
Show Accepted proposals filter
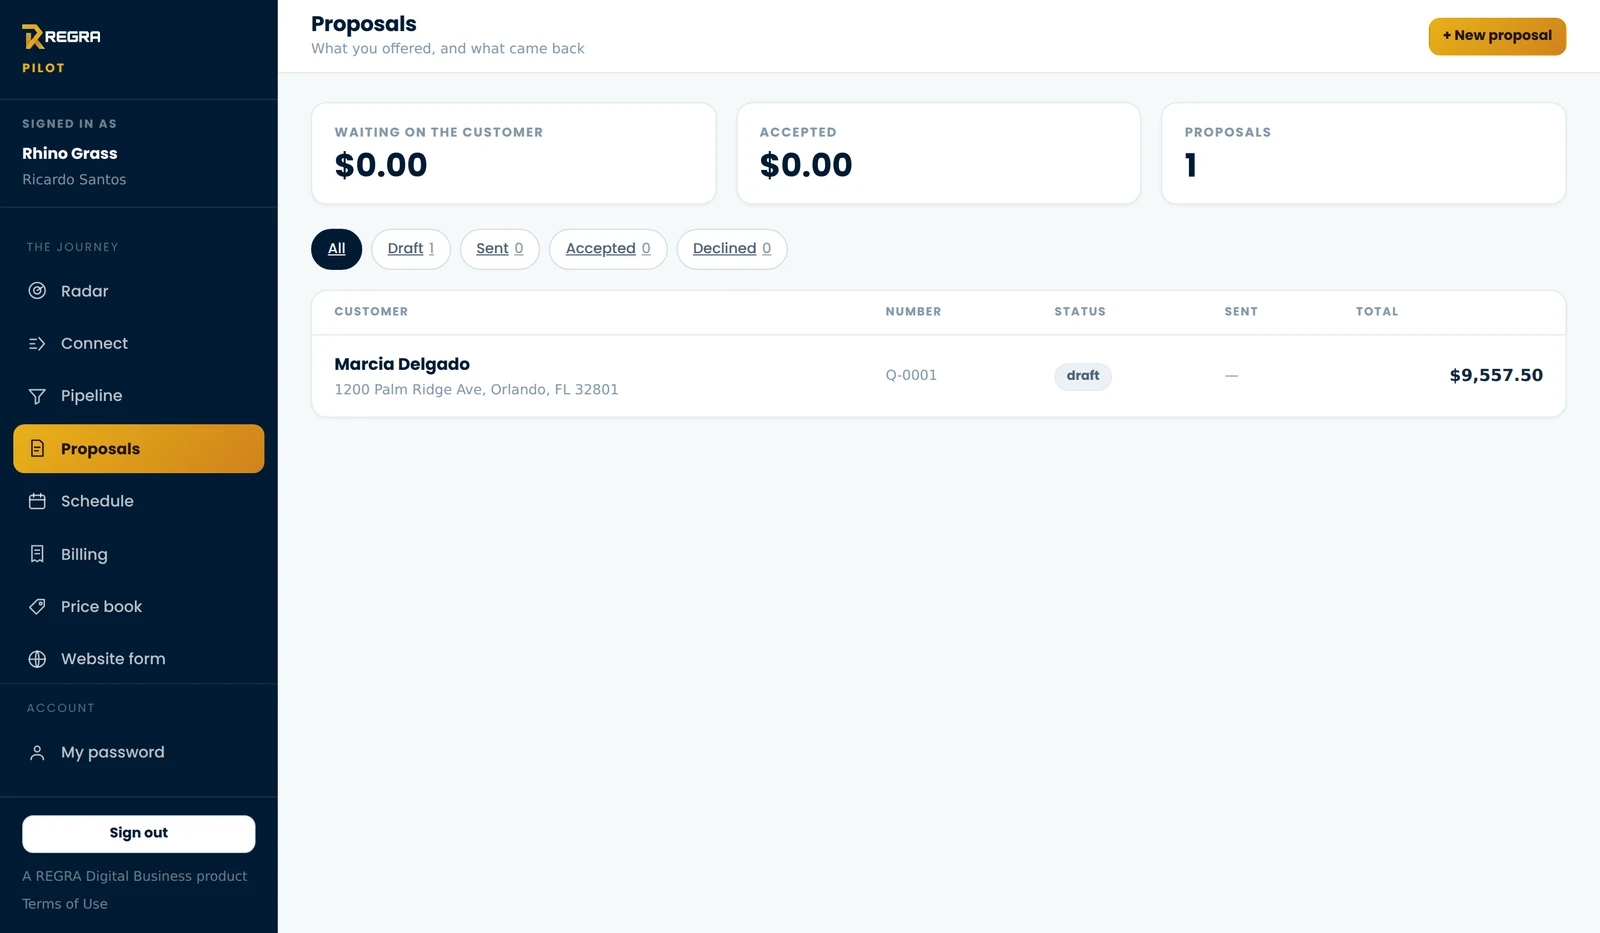608,249
